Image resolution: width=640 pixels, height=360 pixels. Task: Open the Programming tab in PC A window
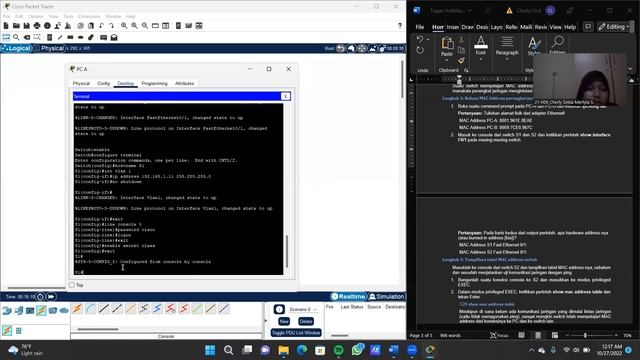[x=154, y=83]
